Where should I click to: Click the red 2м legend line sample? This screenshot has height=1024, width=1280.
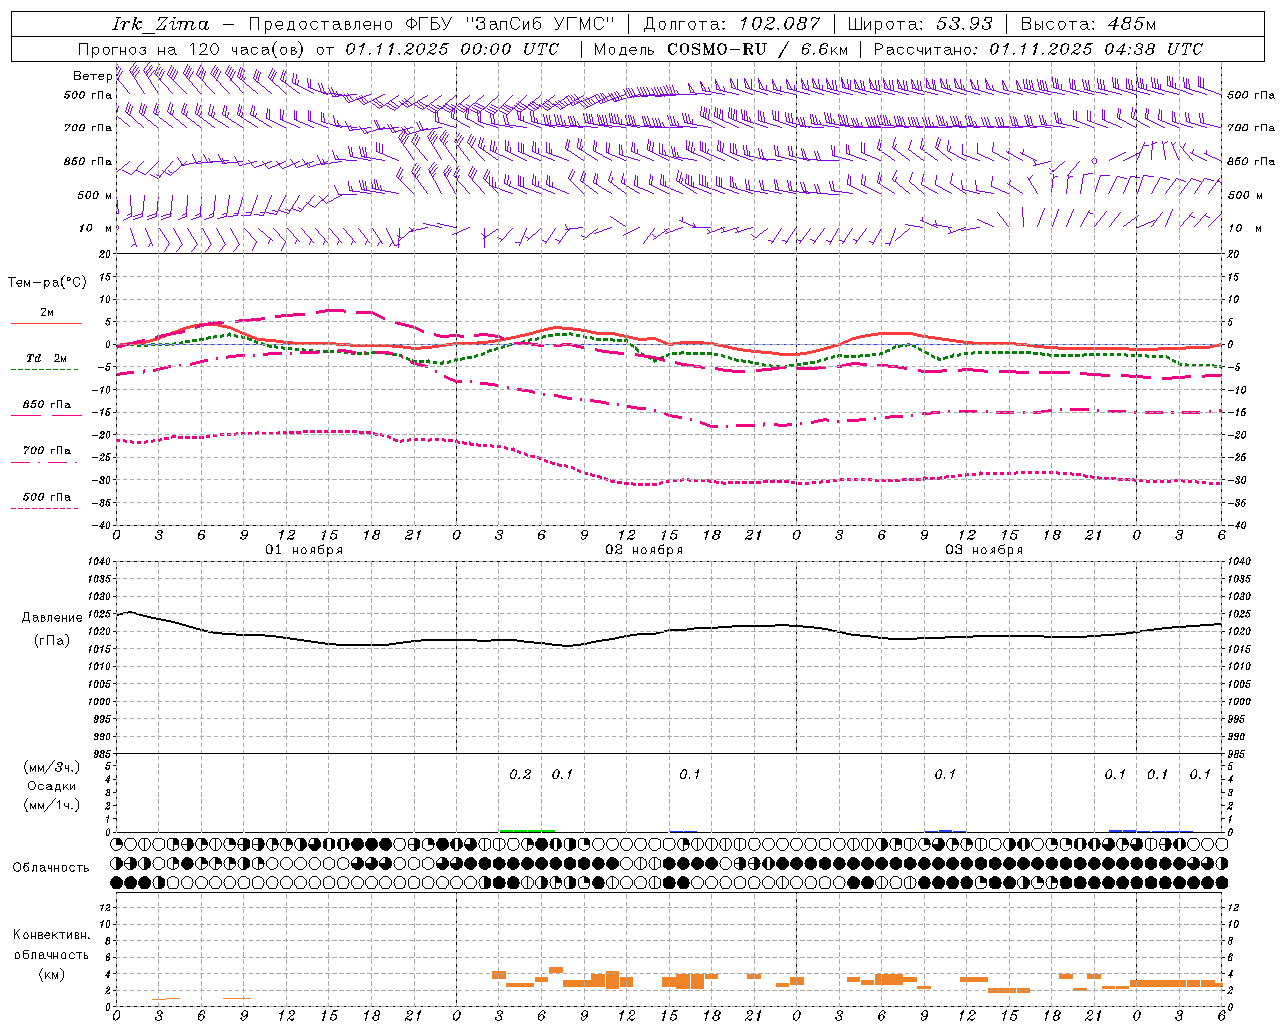[46, 323]
